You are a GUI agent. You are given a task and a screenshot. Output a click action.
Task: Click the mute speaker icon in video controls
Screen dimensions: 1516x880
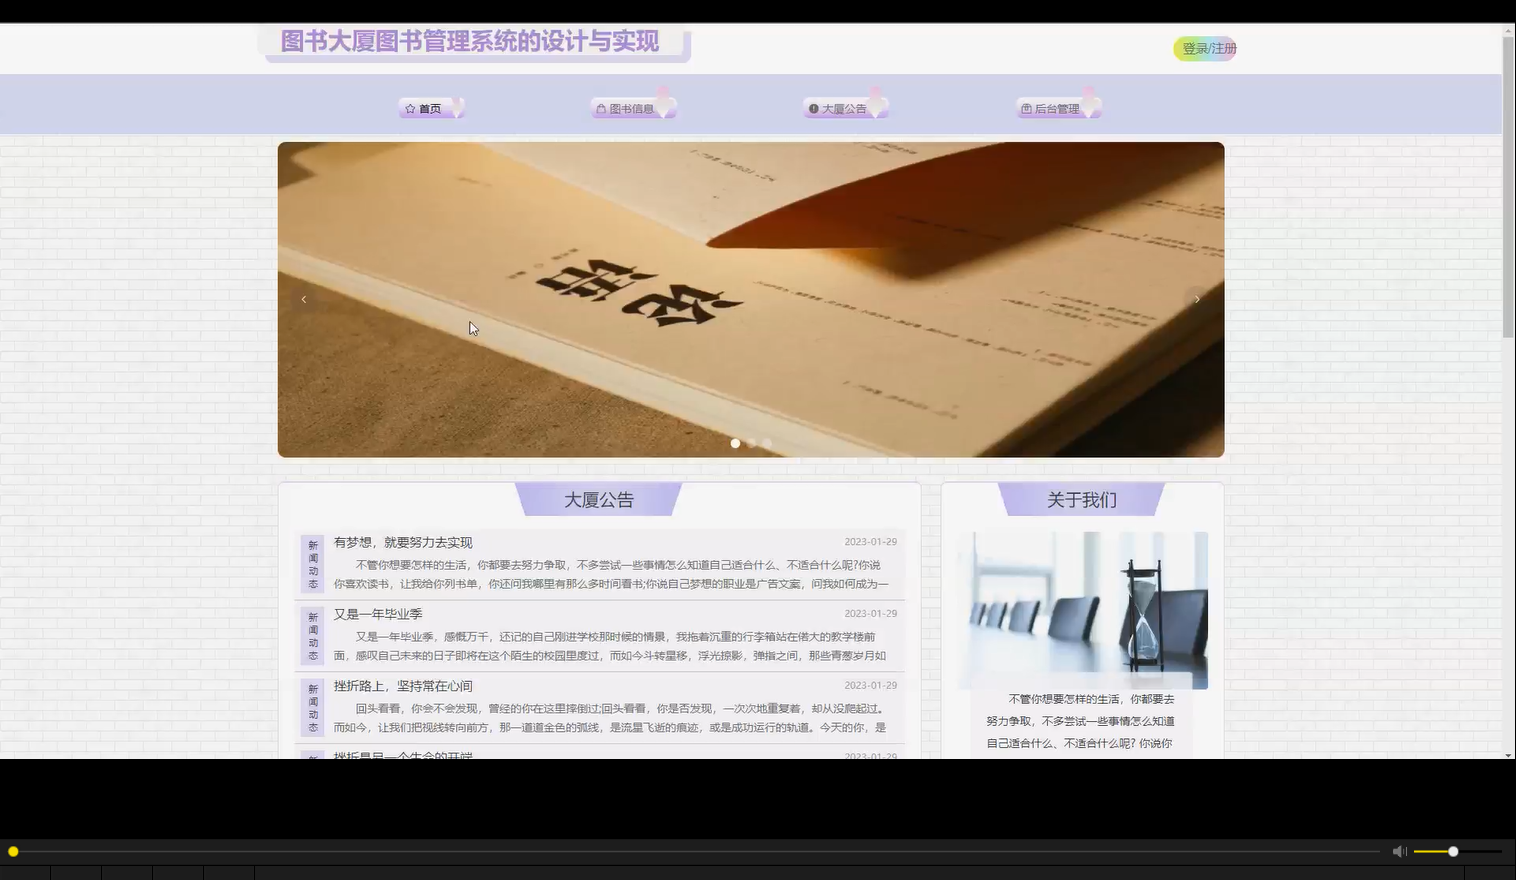pos(1399,851)
